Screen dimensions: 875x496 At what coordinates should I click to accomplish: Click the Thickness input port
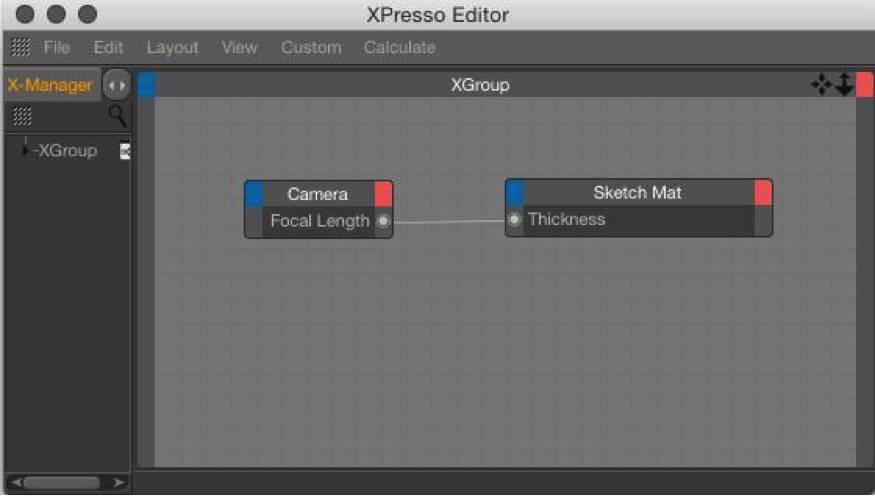515,219
